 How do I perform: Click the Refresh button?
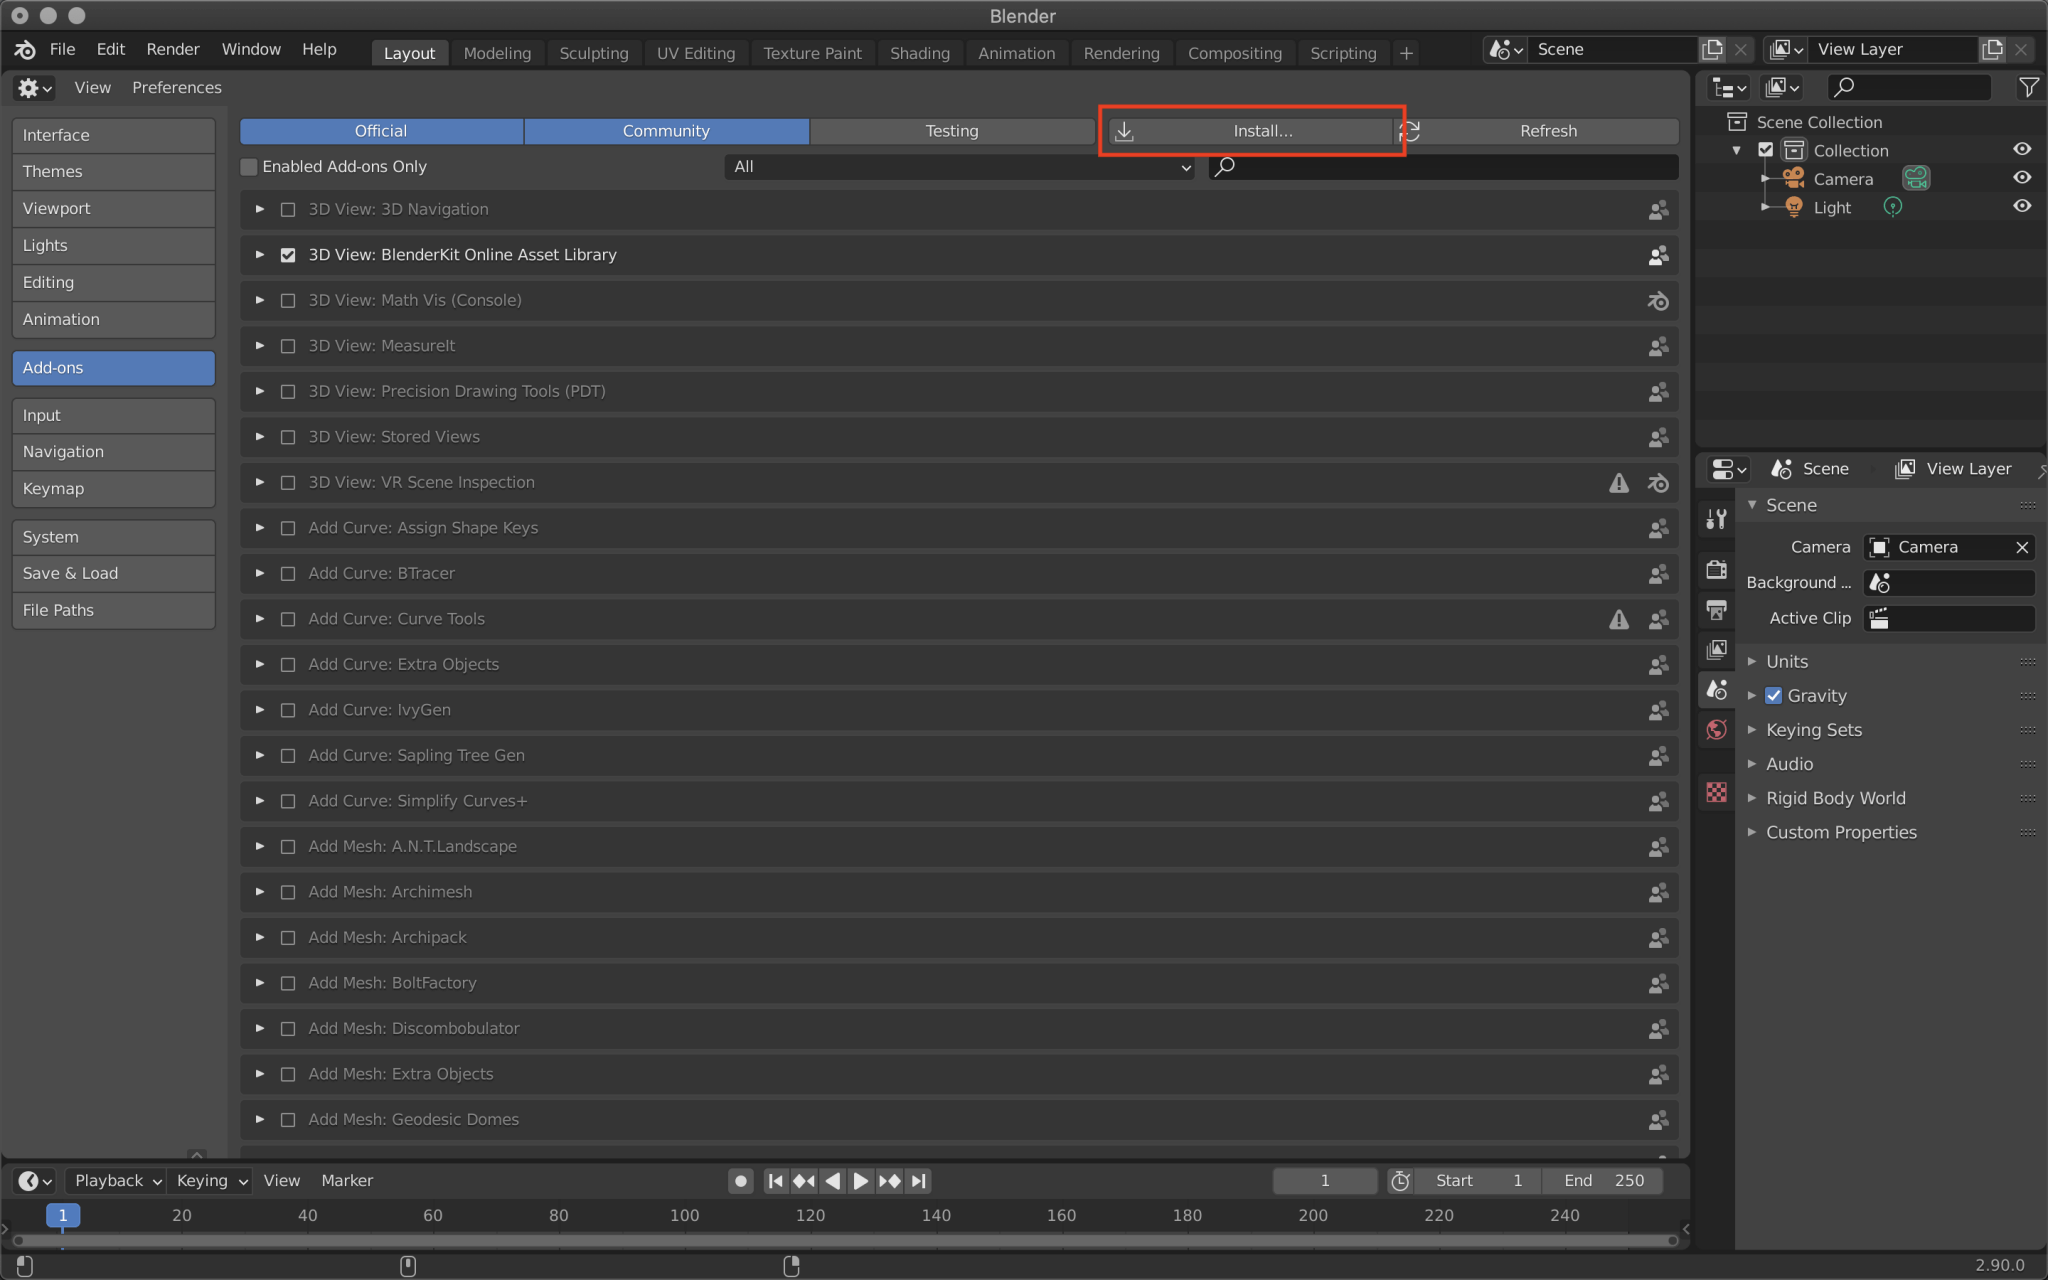[1547, 131]
